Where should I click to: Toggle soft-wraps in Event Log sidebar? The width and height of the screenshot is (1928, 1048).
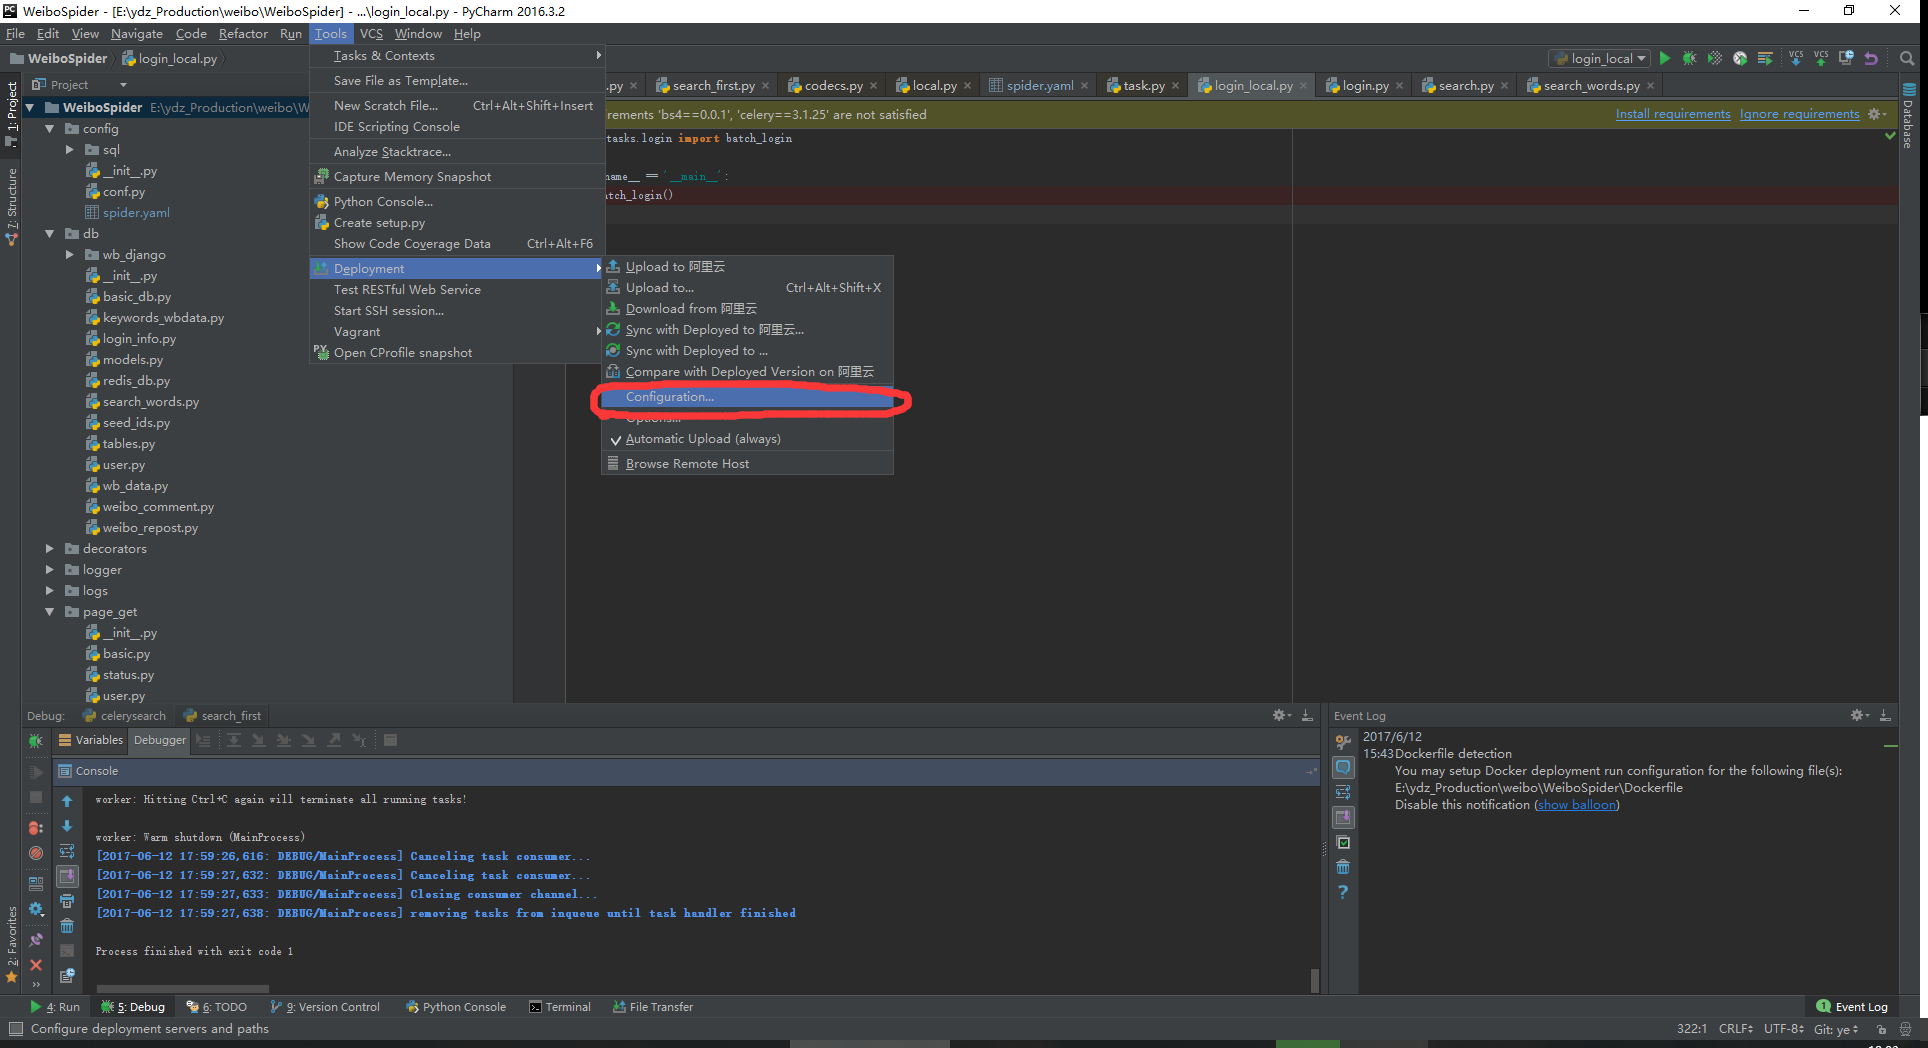click(1343, 792)
